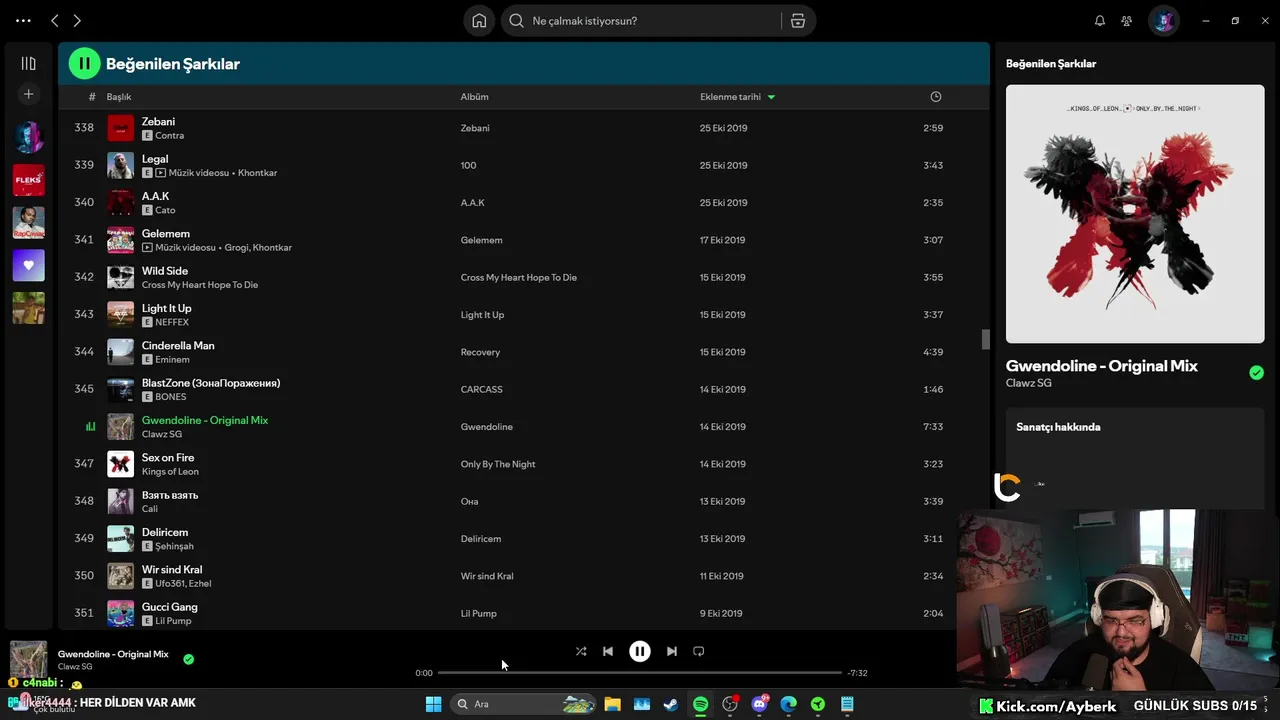Select the A.A.K song title
This screenshot has width=1280, height=720.
coord(155,196)
